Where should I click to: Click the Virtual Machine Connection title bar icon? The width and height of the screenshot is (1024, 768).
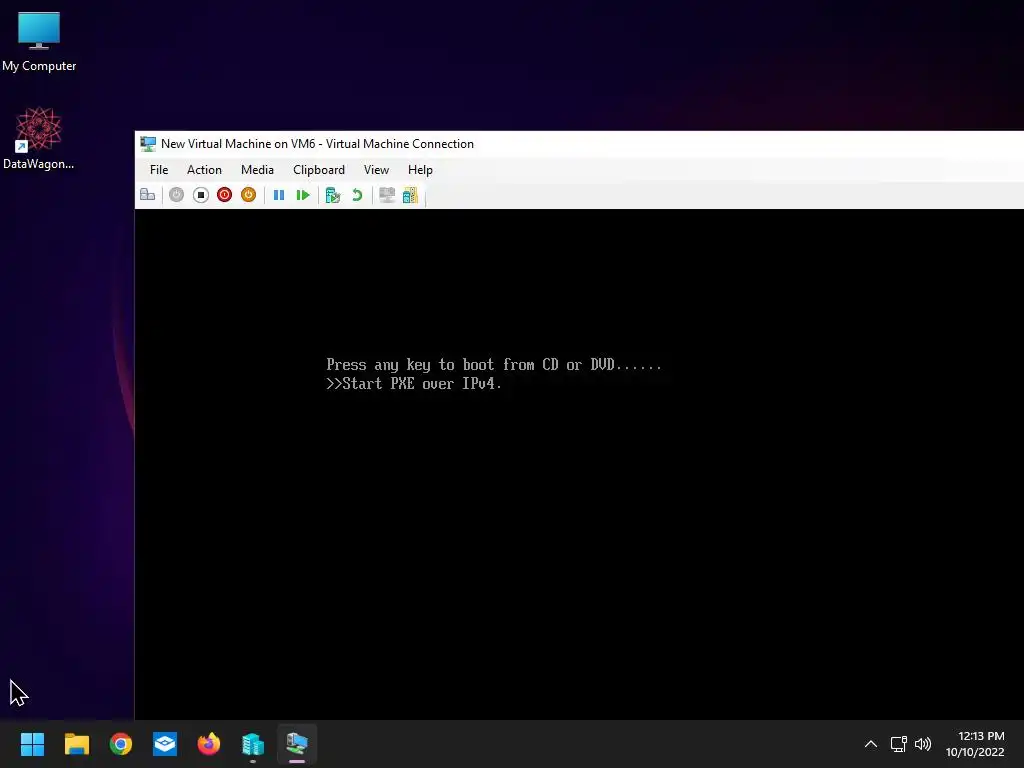(x=148, y=144)
